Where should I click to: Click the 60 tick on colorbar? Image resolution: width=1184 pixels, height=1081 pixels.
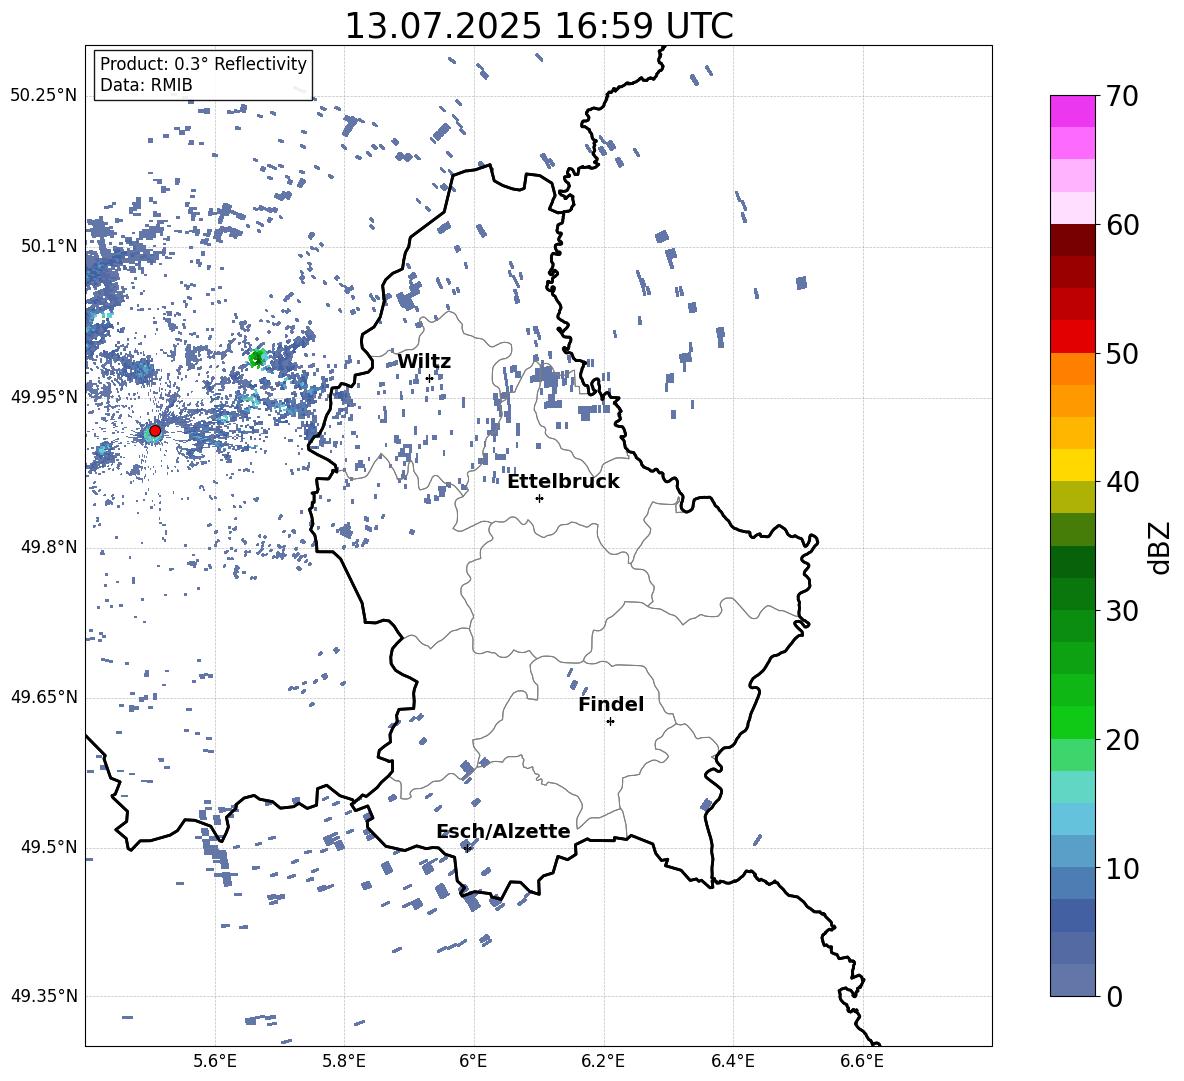click(1123, 225)
